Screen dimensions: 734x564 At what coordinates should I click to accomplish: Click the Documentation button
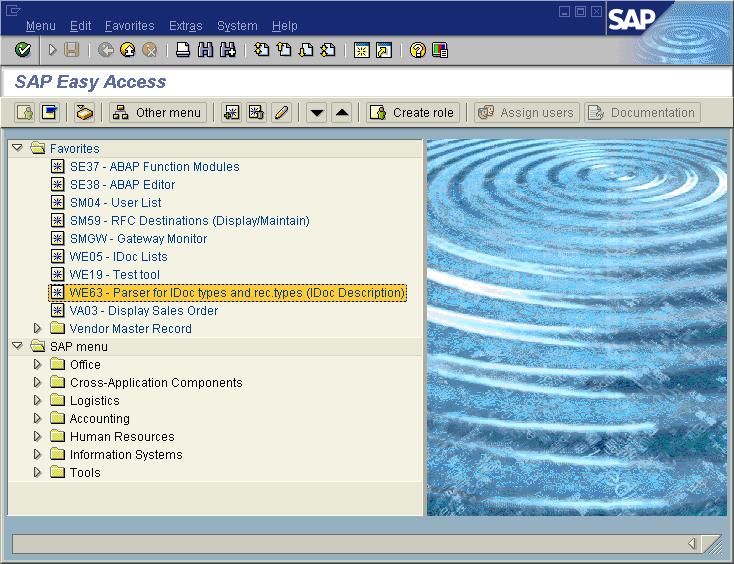click(642, 112)
